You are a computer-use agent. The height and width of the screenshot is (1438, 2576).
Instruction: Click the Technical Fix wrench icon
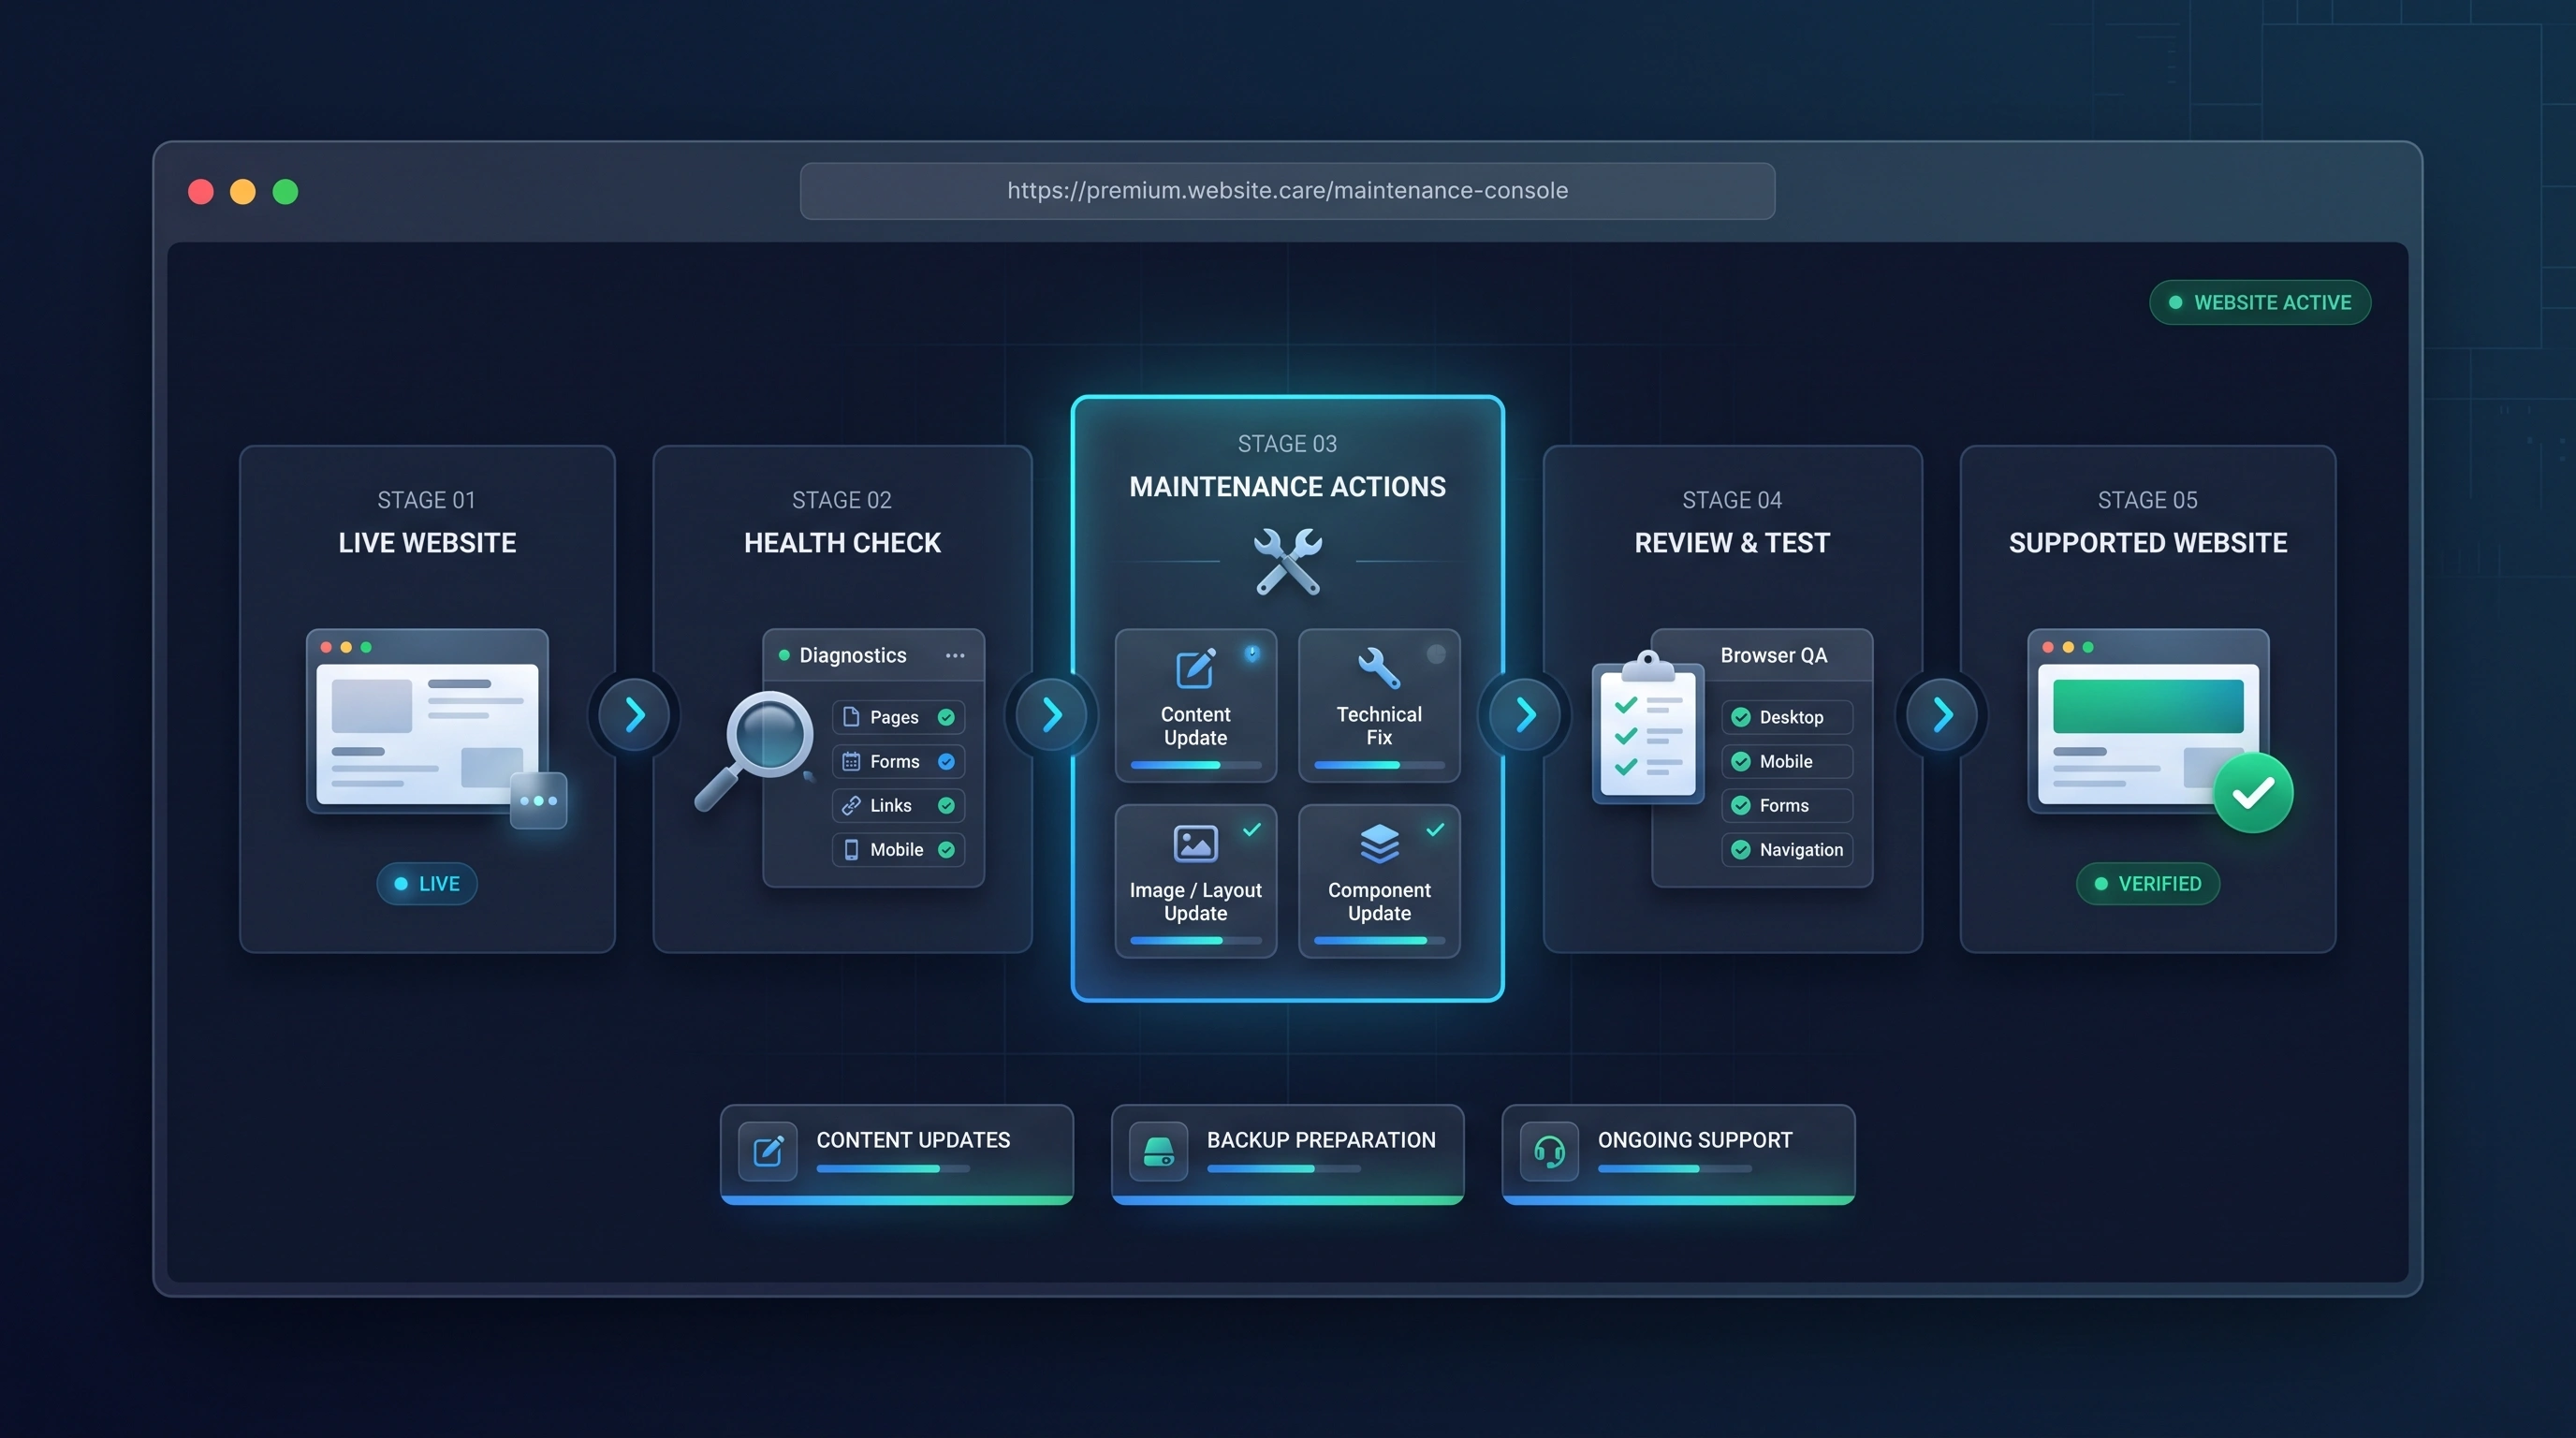(1379, 668)
